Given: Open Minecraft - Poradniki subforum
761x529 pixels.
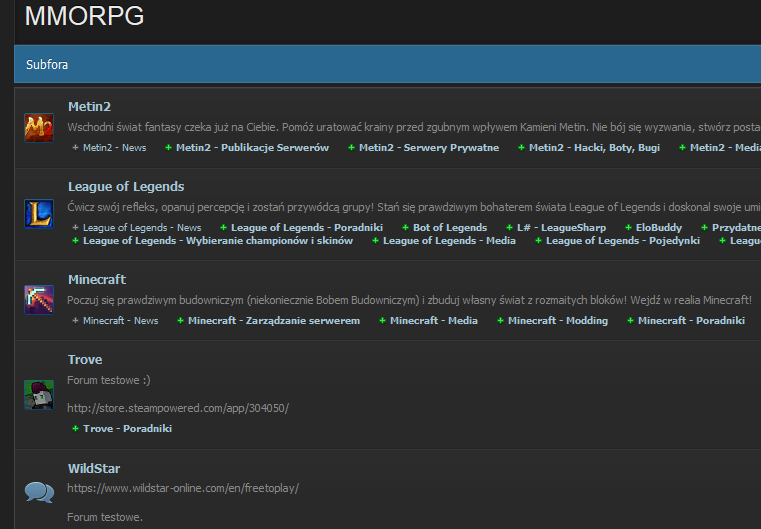Looking at the screenshot, I should (x=692, y=321).
